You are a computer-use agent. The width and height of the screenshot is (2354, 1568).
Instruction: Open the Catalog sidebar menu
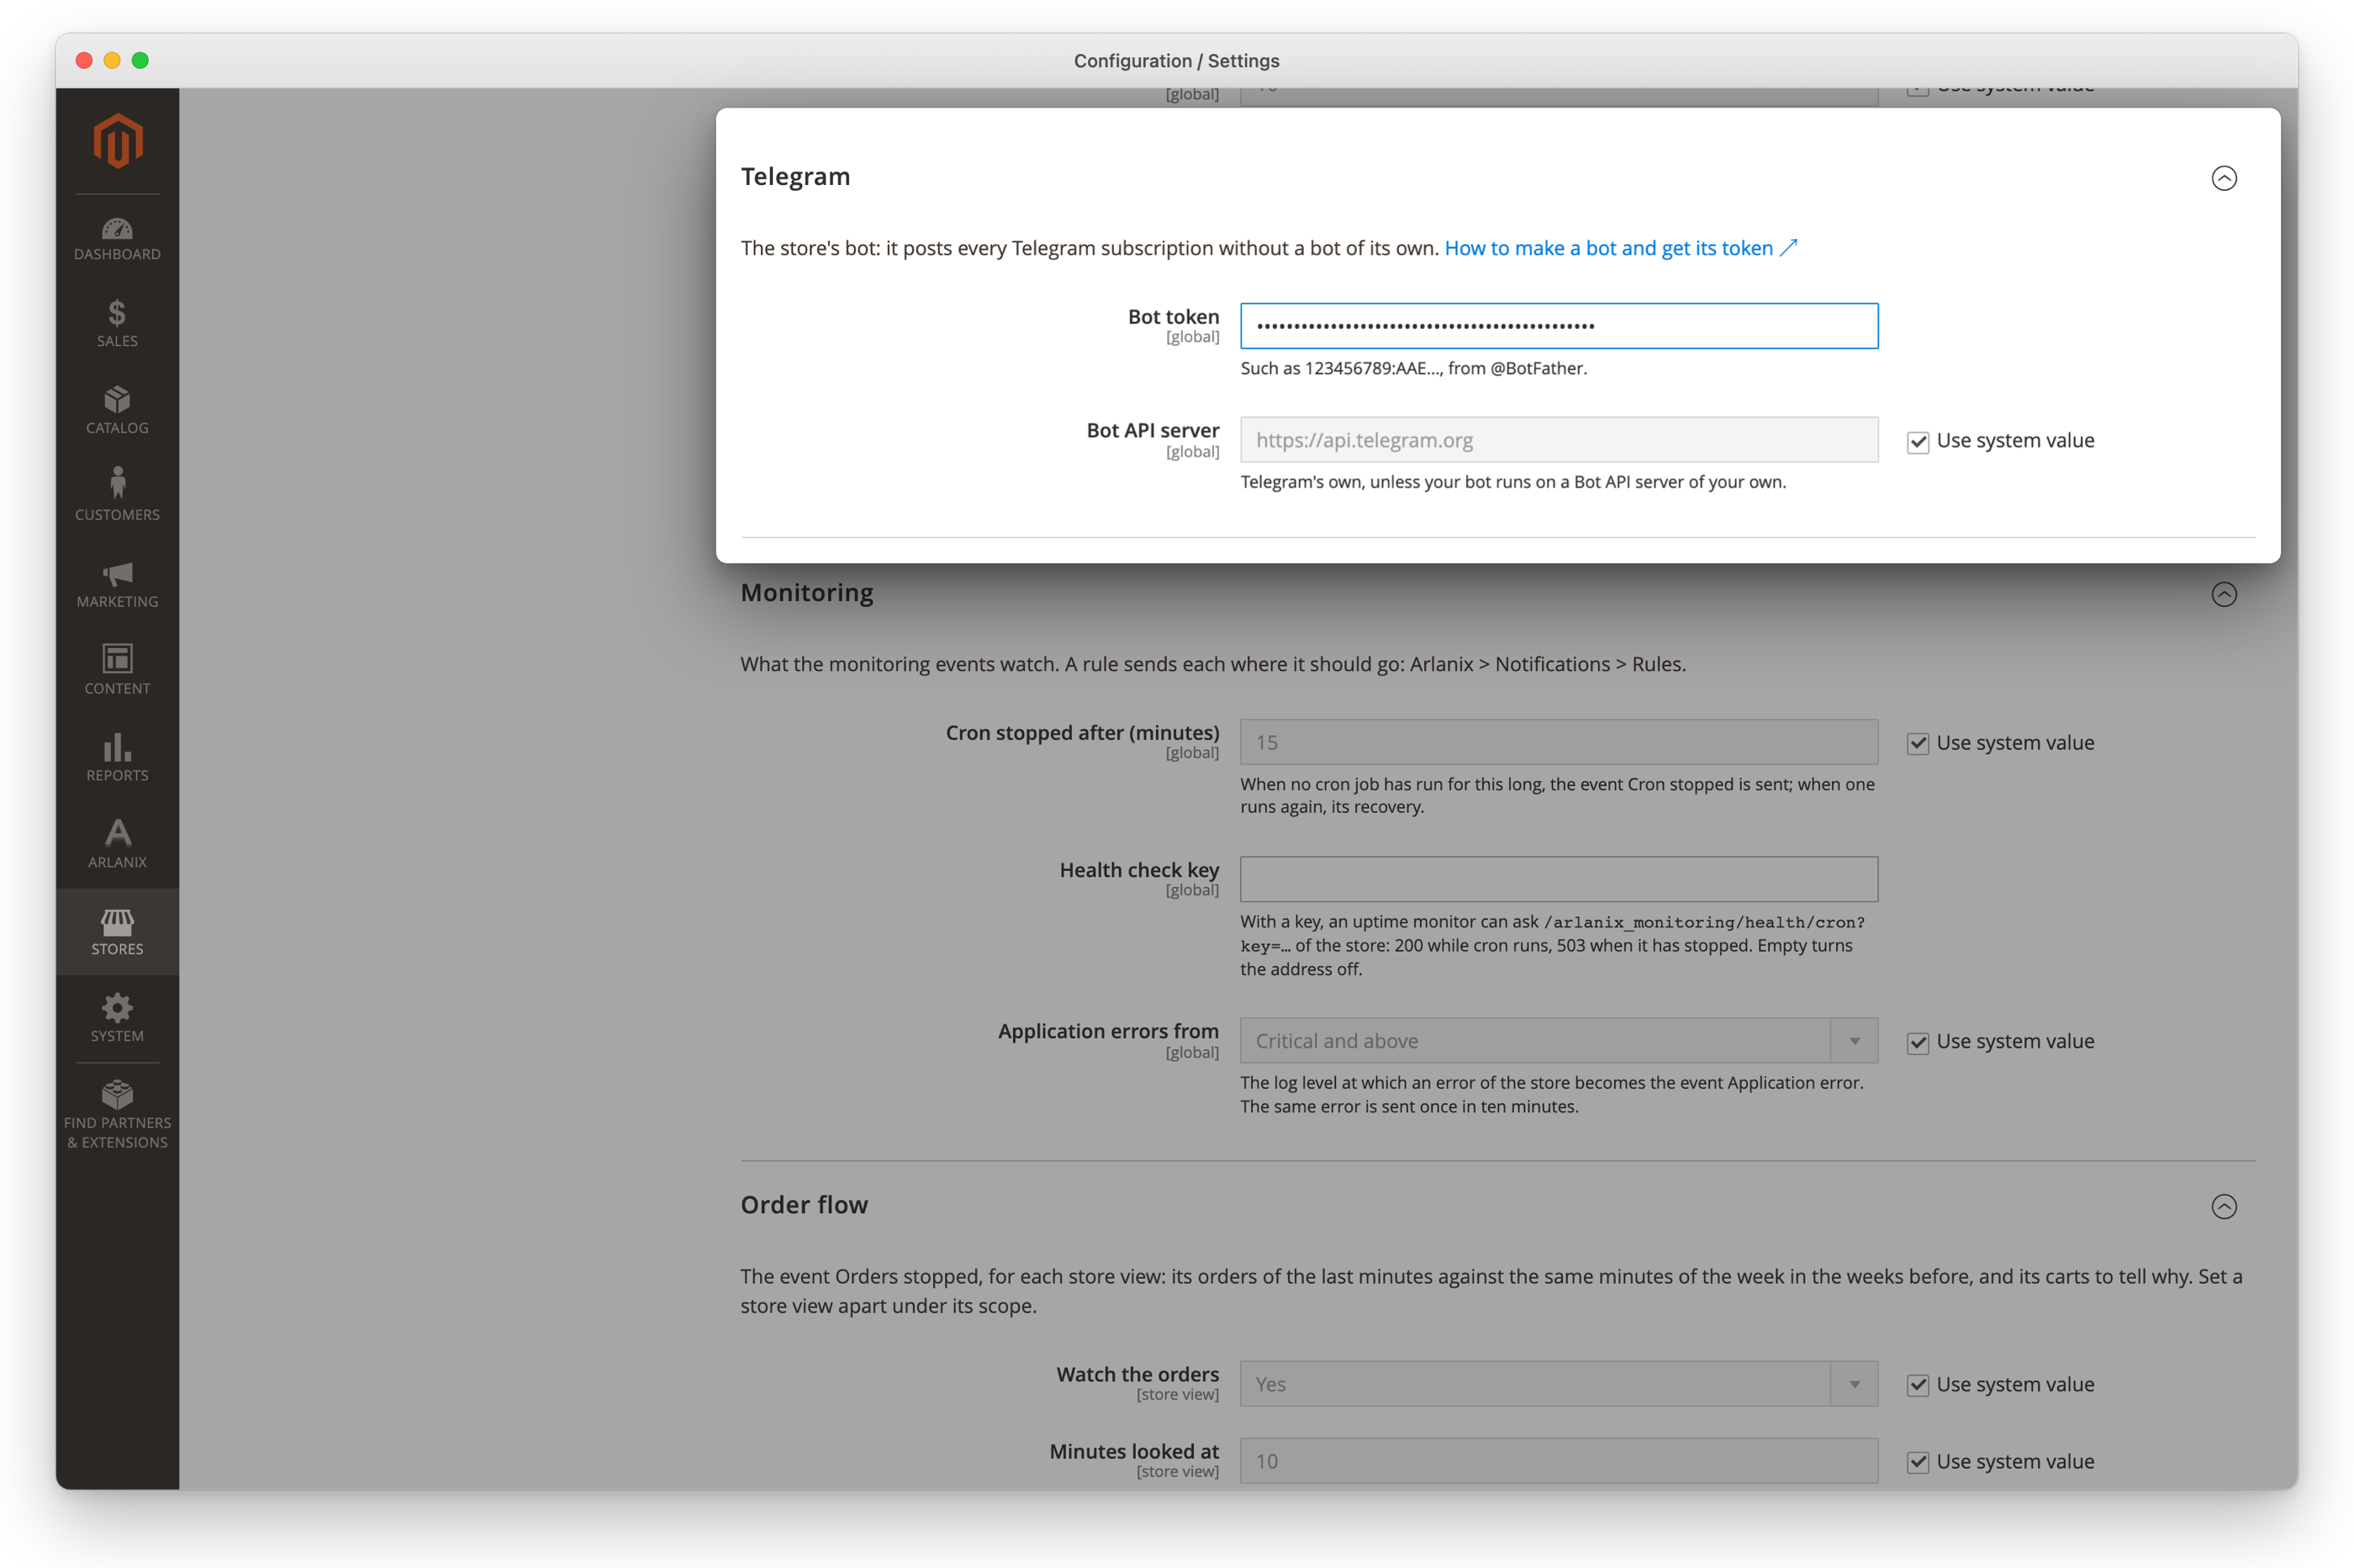pos(117,411)
